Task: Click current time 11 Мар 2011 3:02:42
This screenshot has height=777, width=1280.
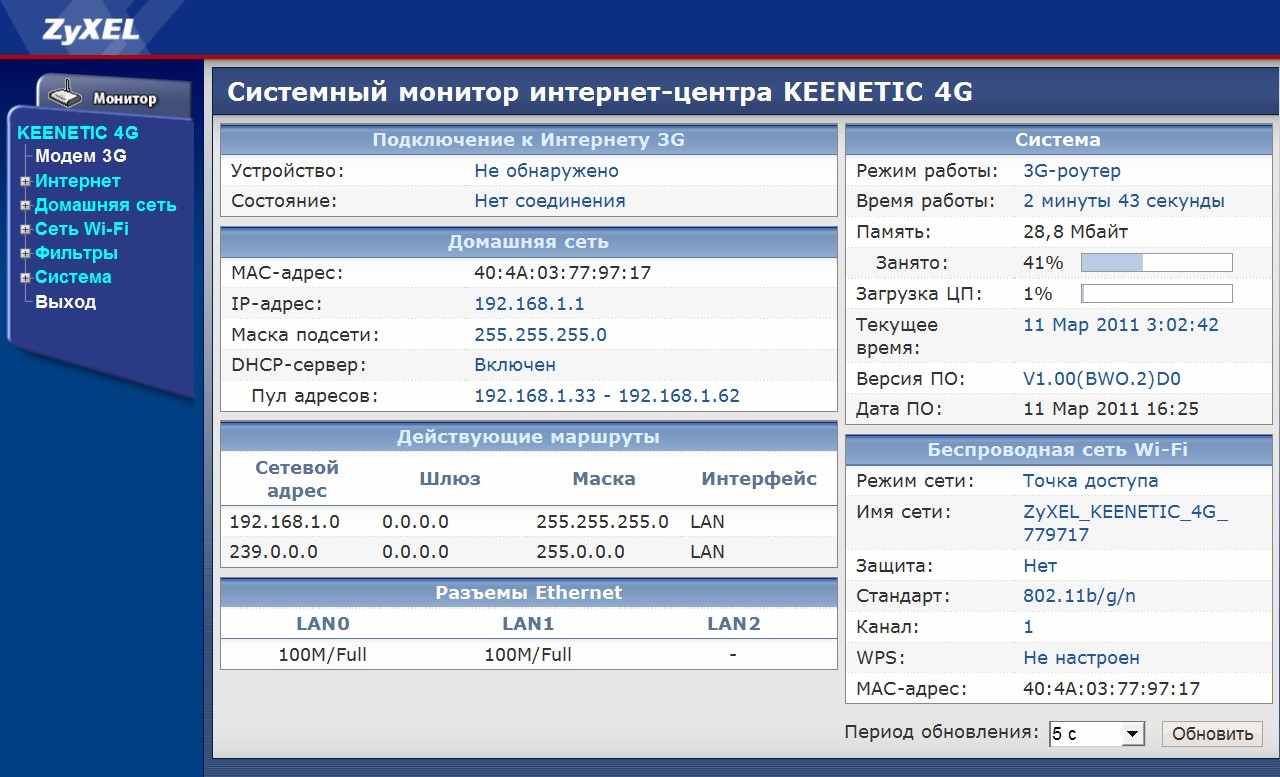Action: click(1121, 325)
